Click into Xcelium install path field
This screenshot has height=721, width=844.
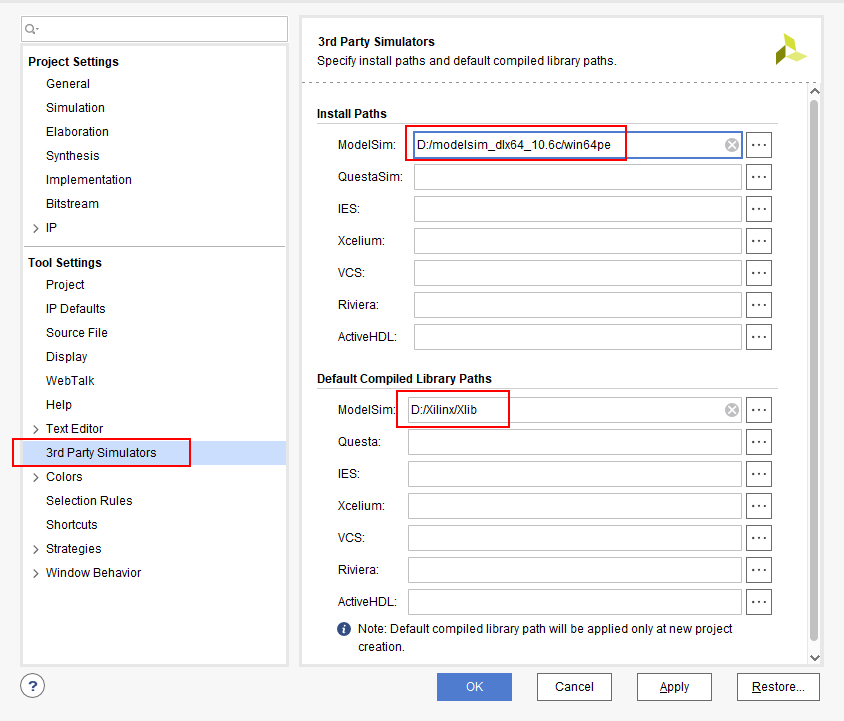(x=578, y=241)
